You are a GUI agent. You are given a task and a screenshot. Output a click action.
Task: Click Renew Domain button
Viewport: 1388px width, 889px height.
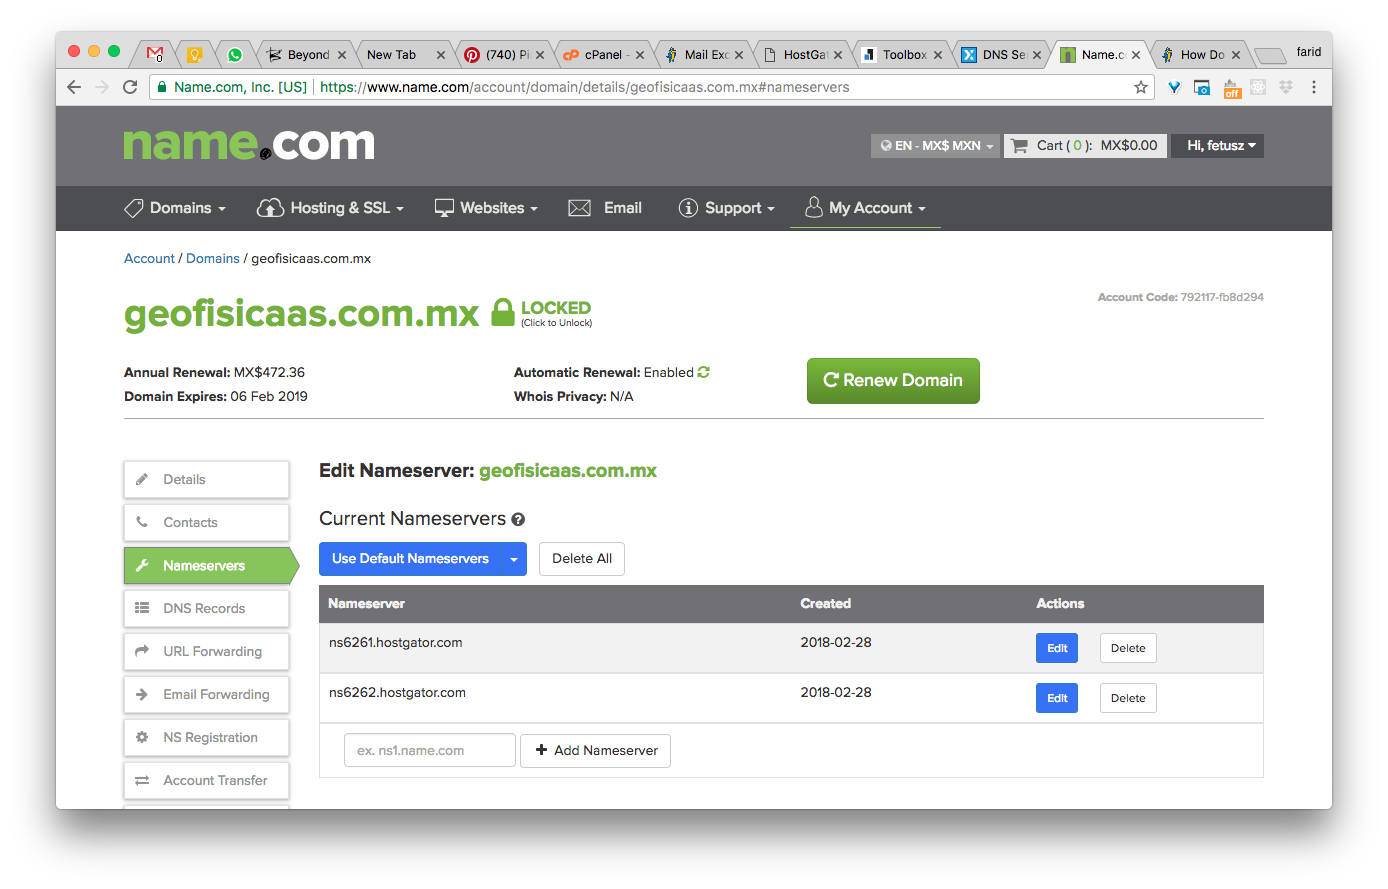(x=893, y=381)
